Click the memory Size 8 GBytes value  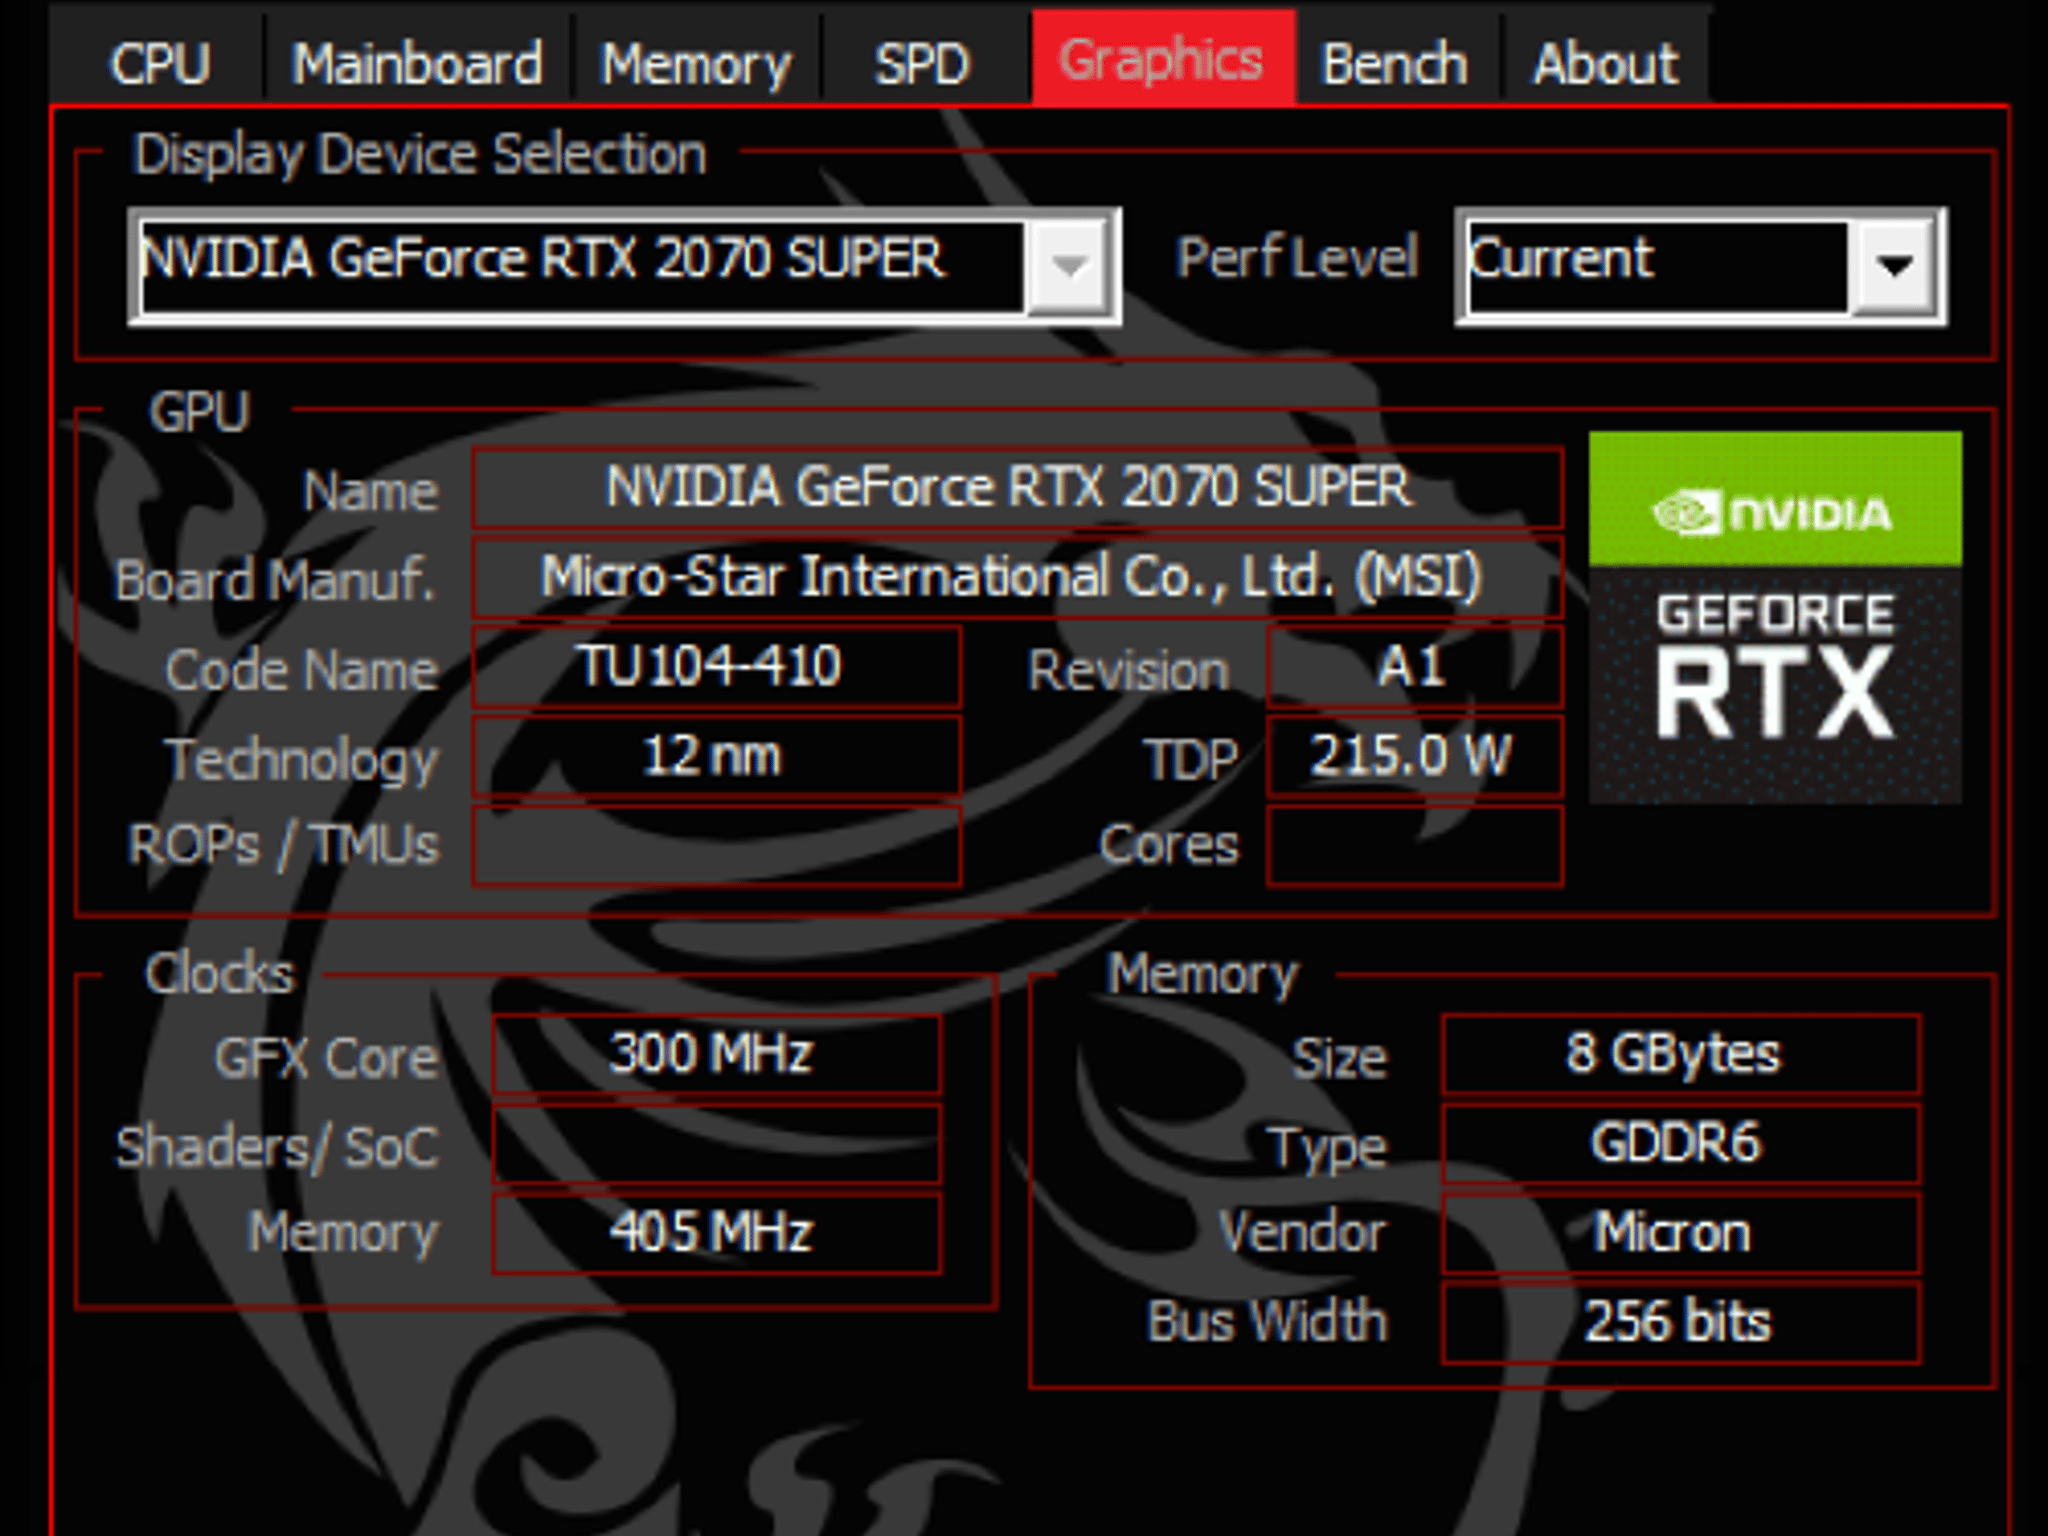[x=1680, y=1054]
